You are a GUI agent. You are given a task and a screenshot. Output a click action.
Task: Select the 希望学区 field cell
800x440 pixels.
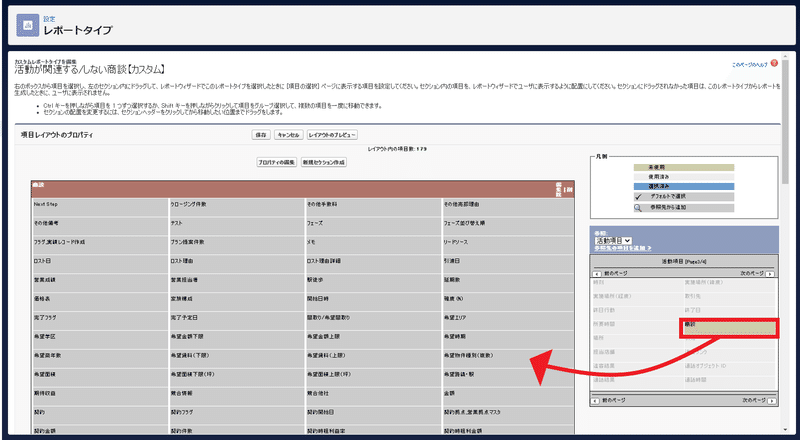99,339
